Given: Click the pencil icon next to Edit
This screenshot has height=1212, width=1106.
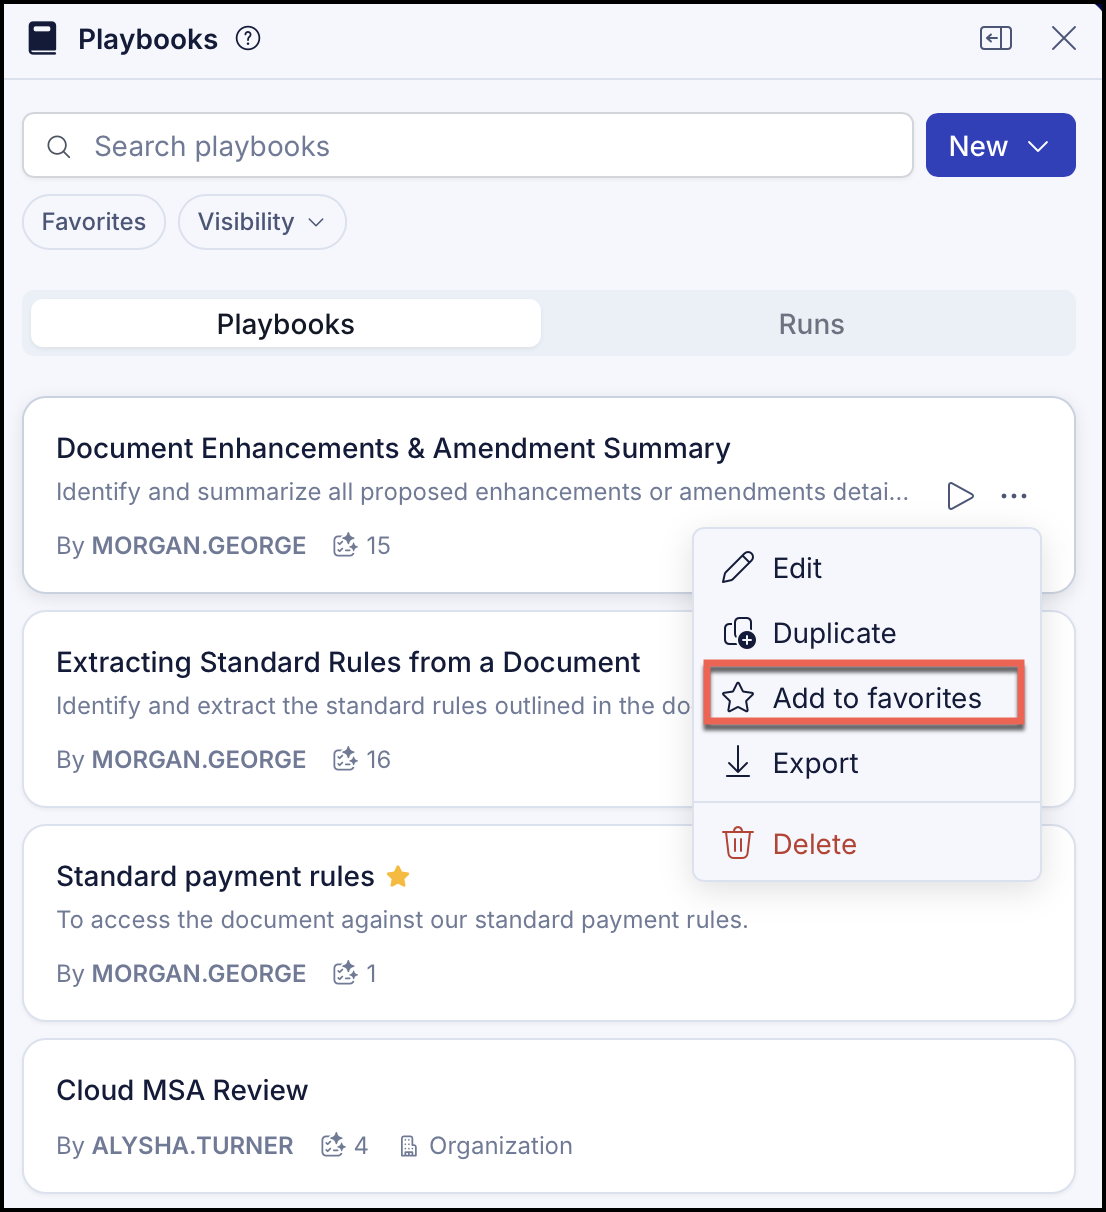Looking at the screenshot, I should coord(738,568).
